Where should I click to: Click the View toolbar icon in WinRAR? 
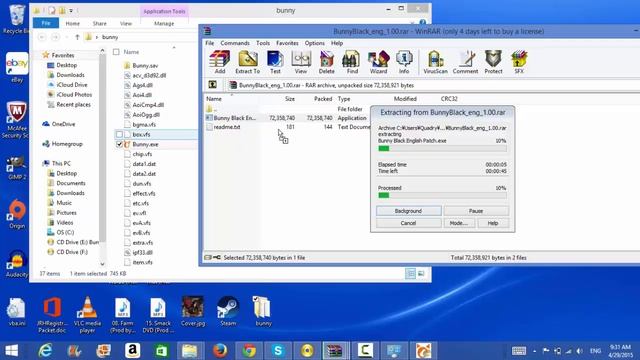click(x=301, y=62)
